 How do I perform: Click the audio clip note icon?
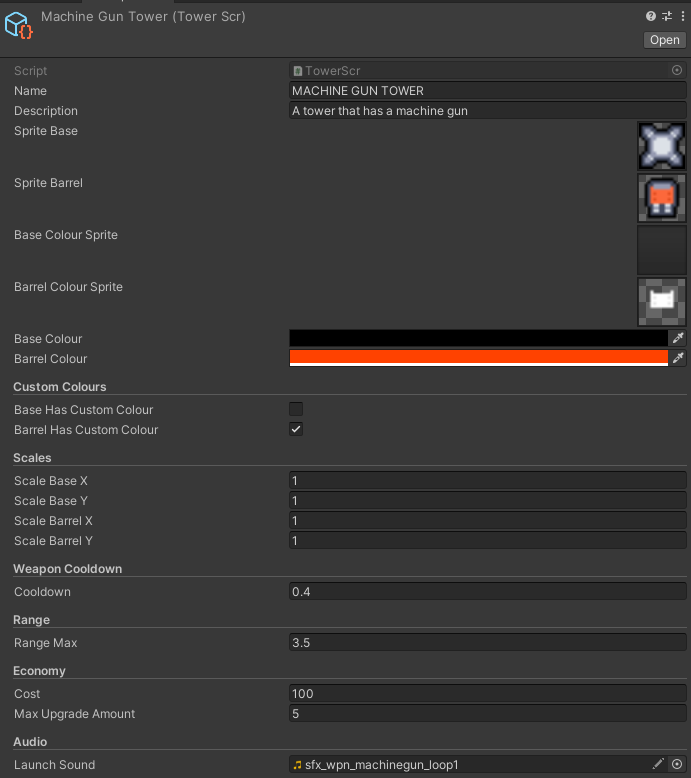click(297, 765)
